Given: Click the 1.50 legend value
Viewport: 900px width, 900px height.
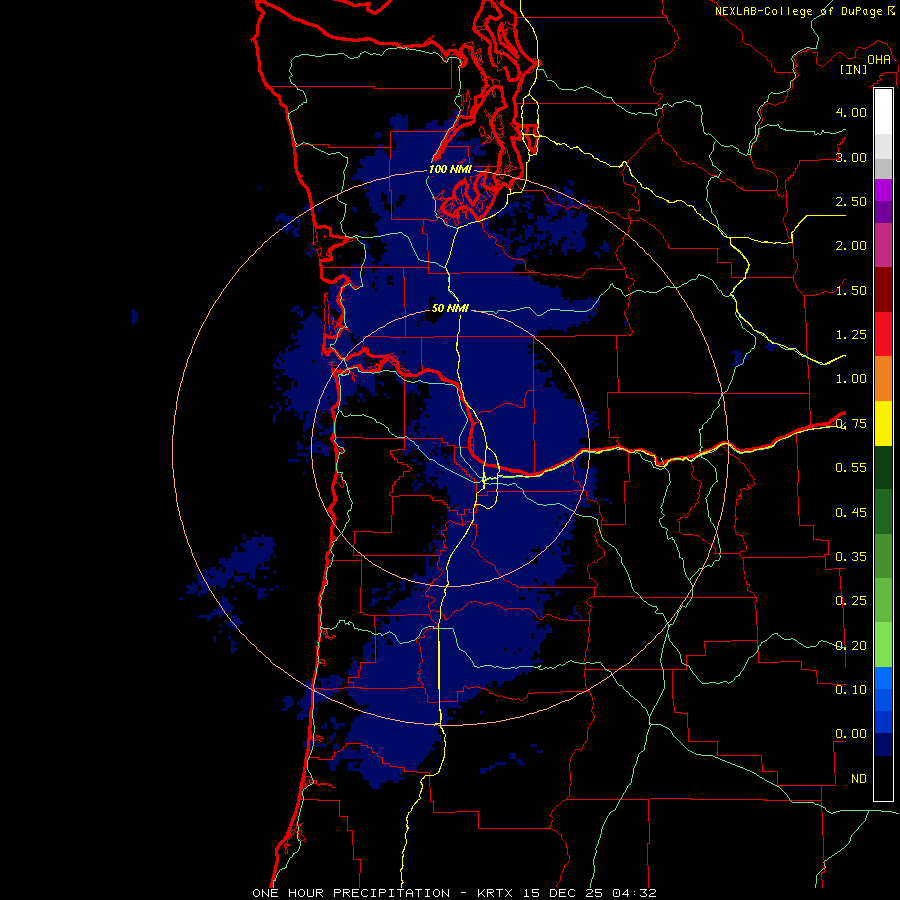Looking at the screenshot, I should point(851,290).
